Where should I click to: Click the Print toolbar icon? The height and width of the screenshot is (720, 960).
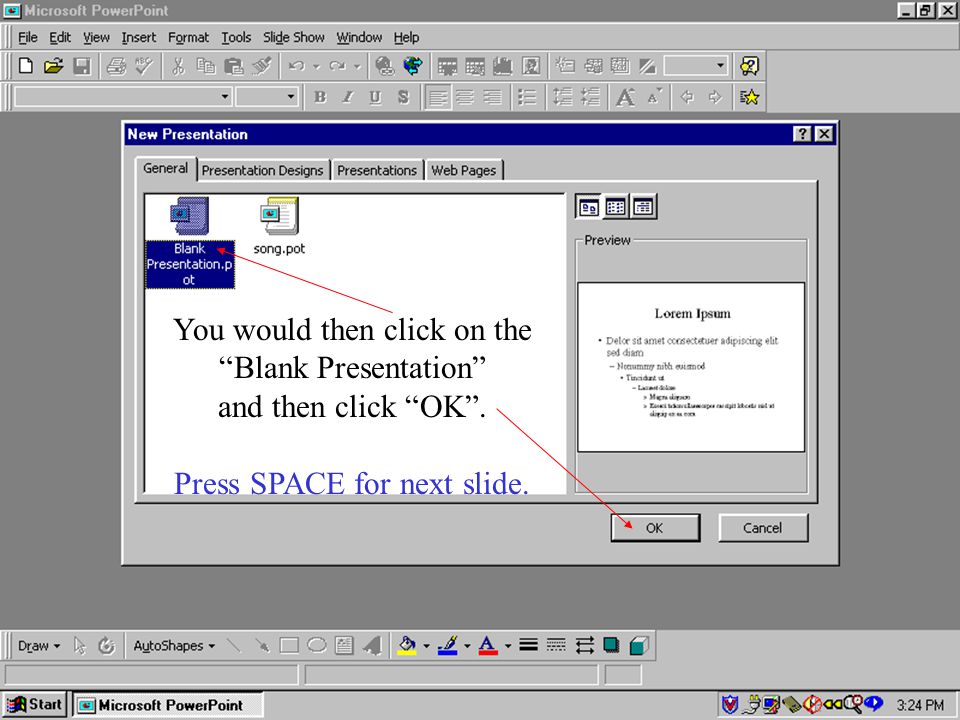click(116, 66)
